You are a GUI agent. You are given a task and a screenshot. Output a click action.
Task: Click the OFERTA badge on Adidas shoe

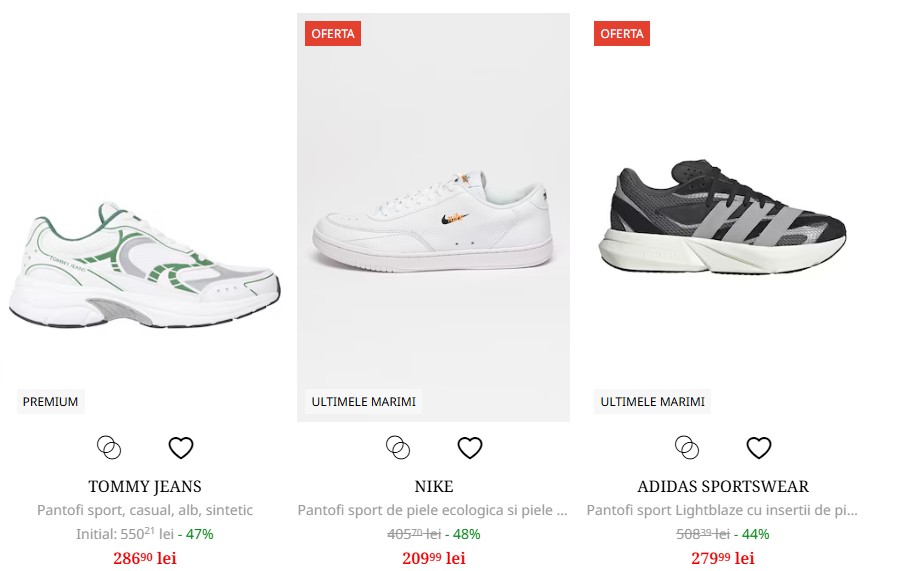pos(622,34)
